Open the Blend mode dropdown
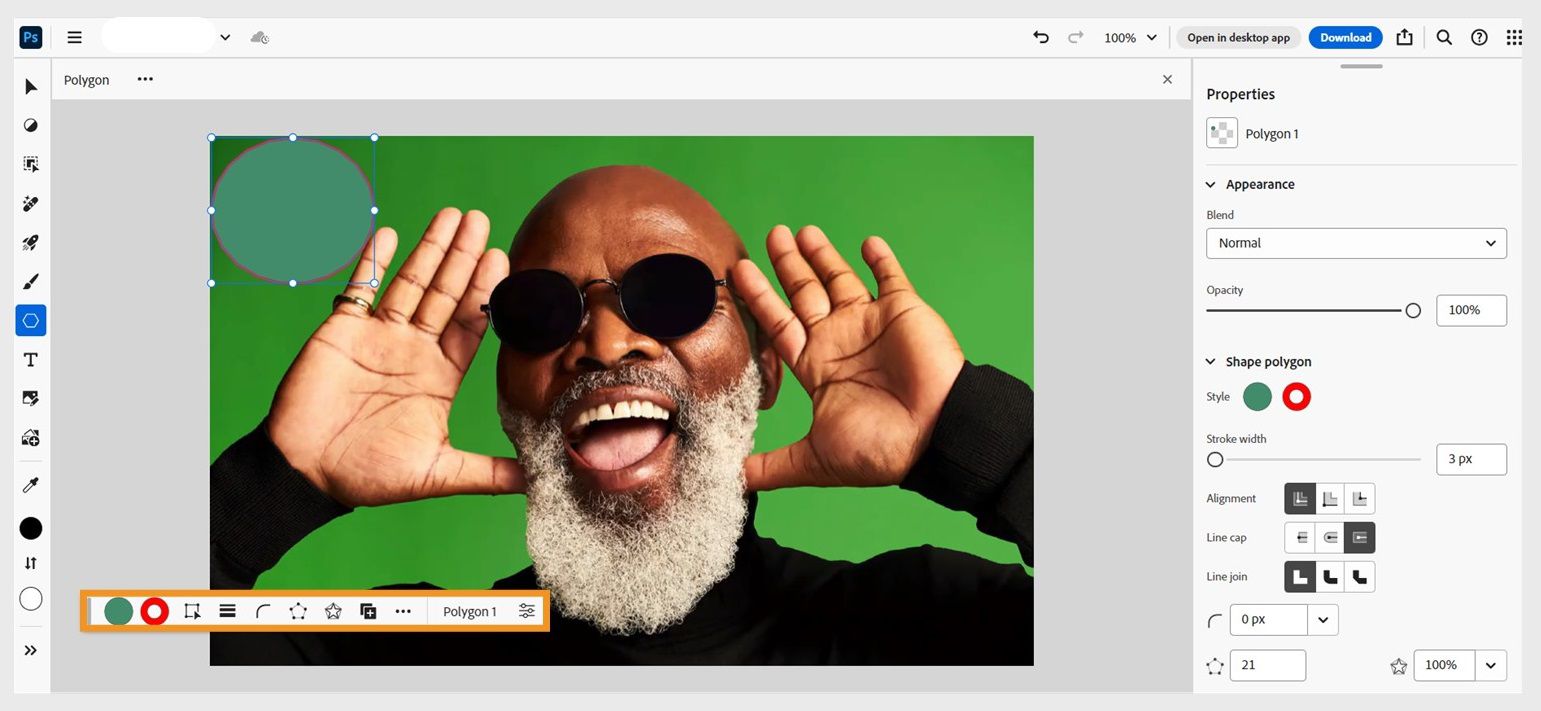 click(1355, 243)
